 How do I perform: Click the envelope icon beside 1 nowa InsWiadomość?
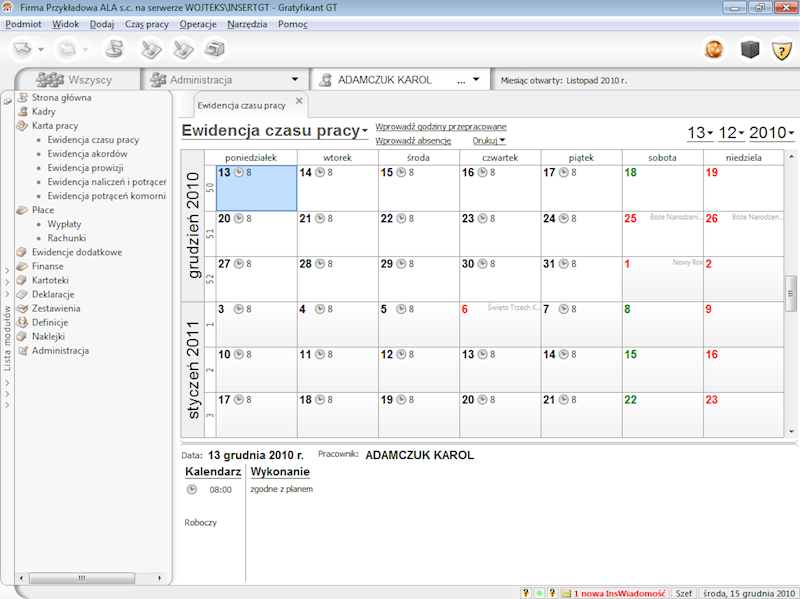tap(566, 592)
